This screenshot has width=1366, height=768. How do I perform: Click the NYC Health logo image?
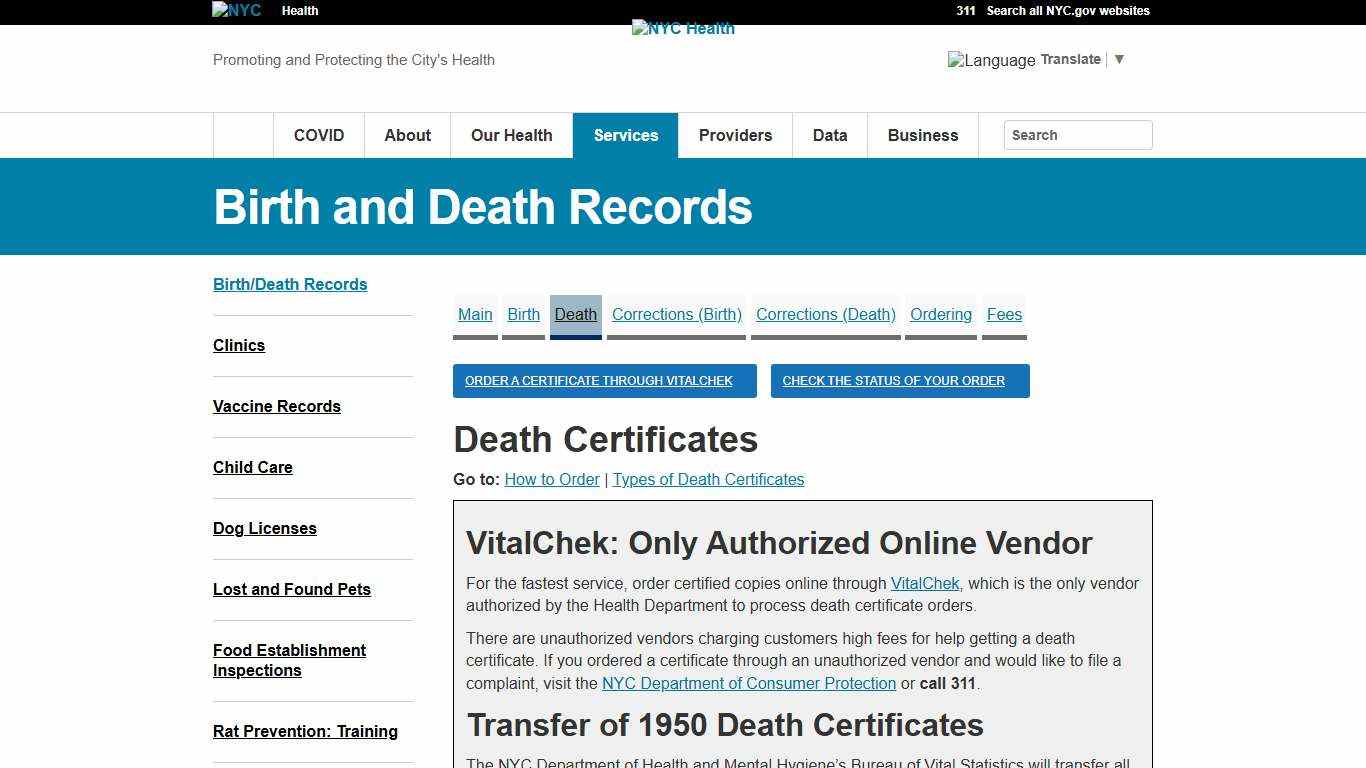(x=683, y=28)
